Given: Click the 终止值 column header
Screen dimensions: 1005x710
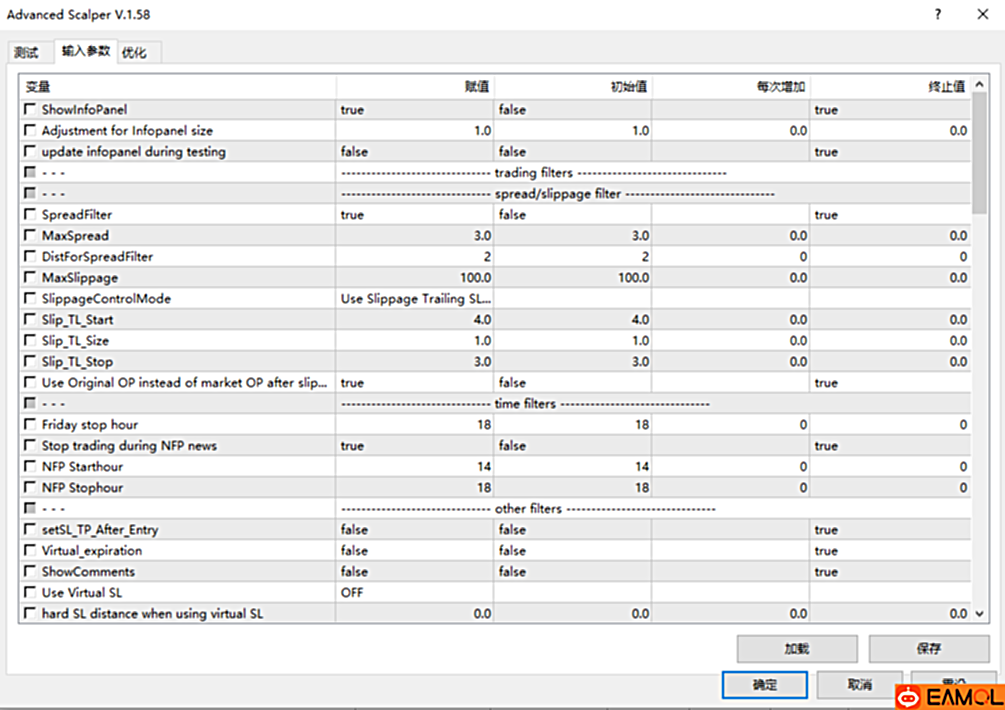Looking at the screenshot, I should click(x=890, y=87).
